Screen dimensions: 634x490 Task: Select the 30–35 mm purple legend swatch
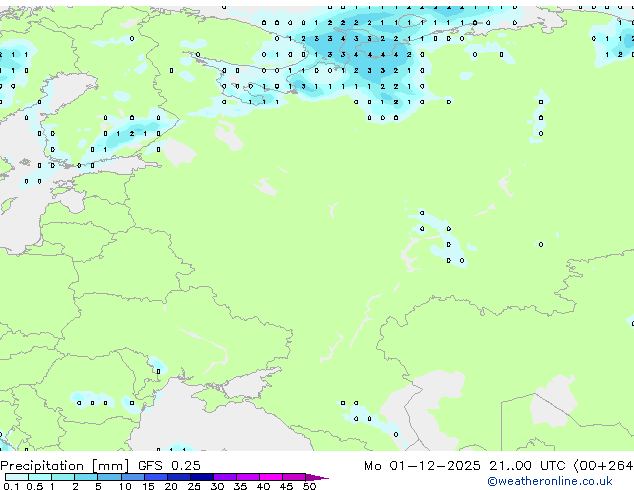click(224, 477)
